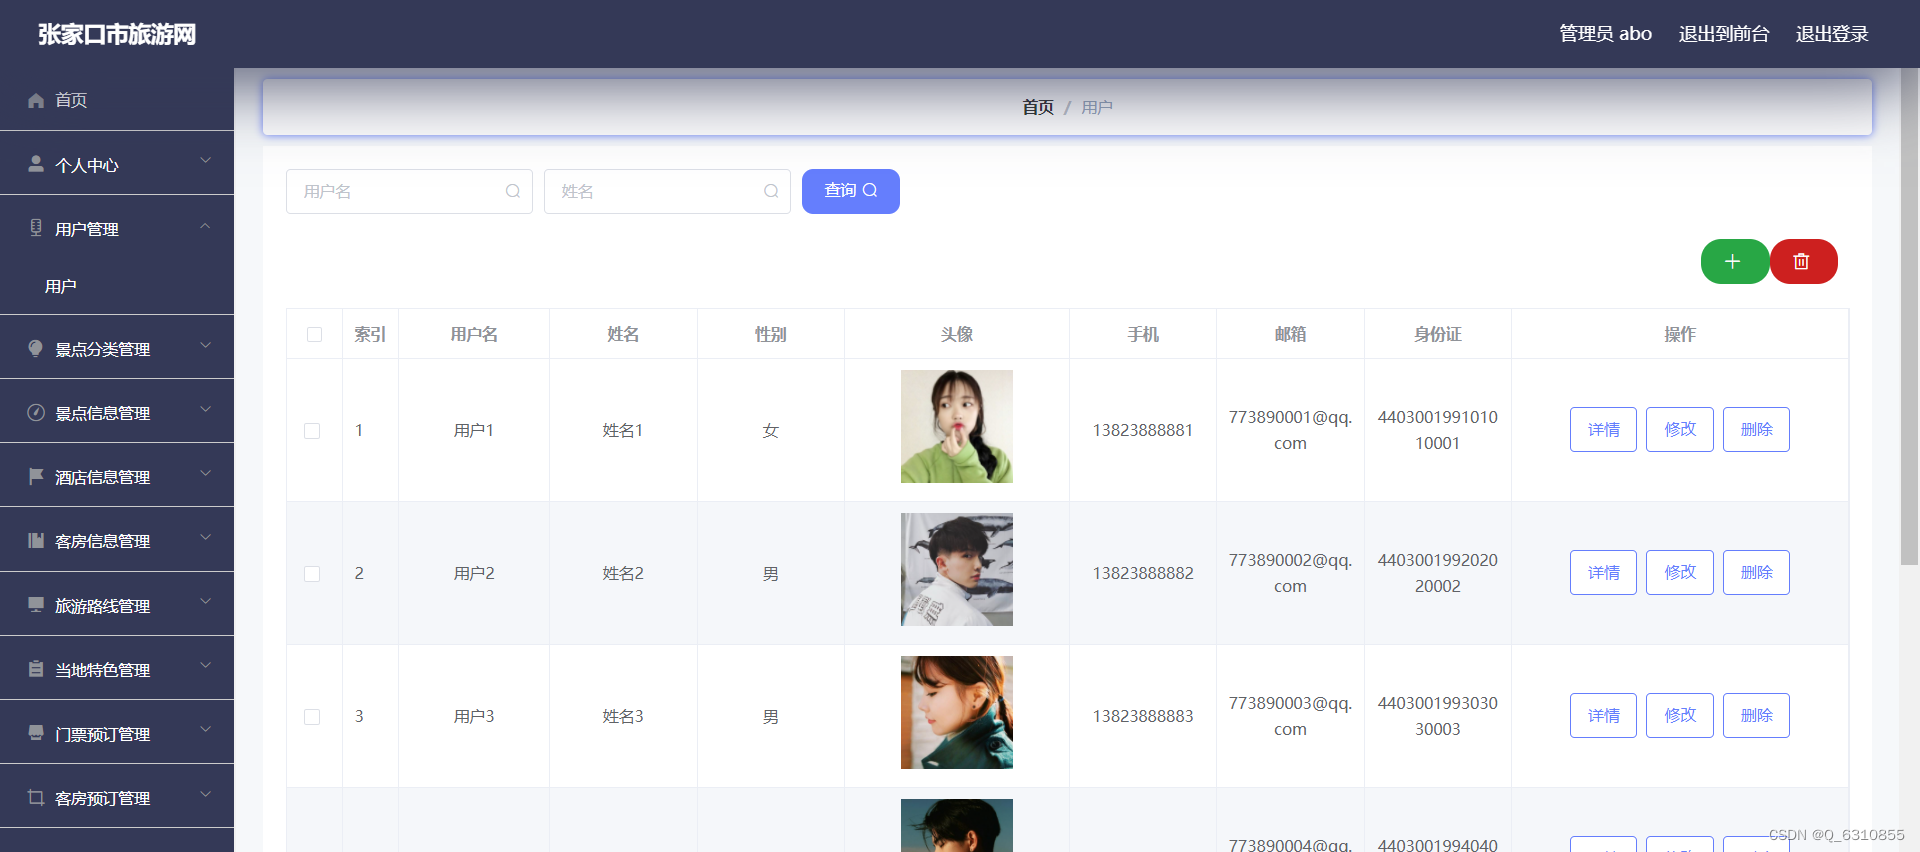Click the vertical page scrollbar
This screenshot has height=852, width=1920.
[x=1909, y=316]
